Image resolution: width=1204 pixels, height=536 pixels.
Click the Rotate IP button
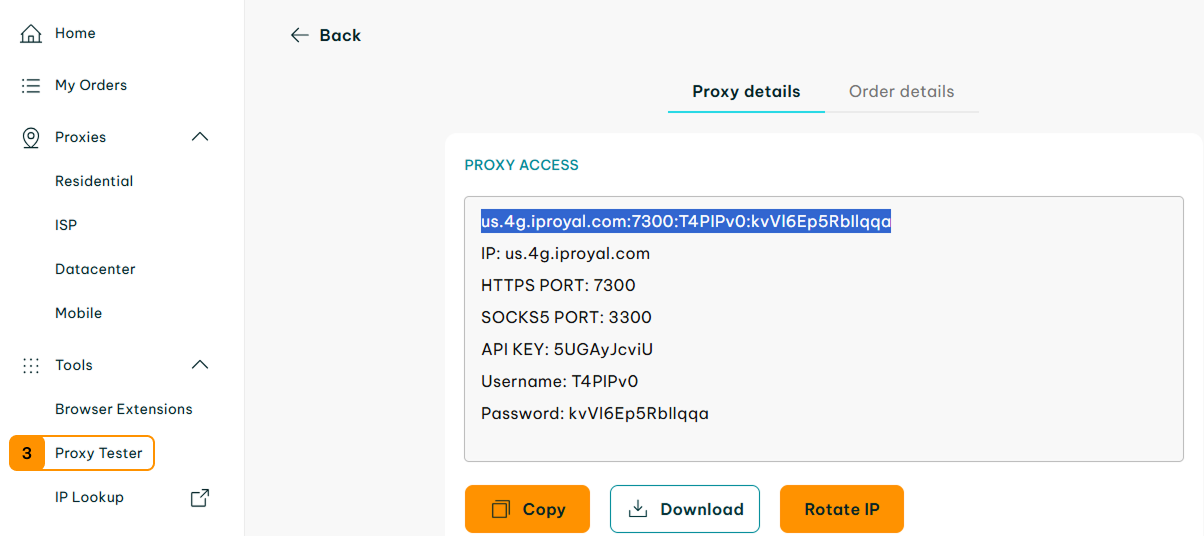842,509
